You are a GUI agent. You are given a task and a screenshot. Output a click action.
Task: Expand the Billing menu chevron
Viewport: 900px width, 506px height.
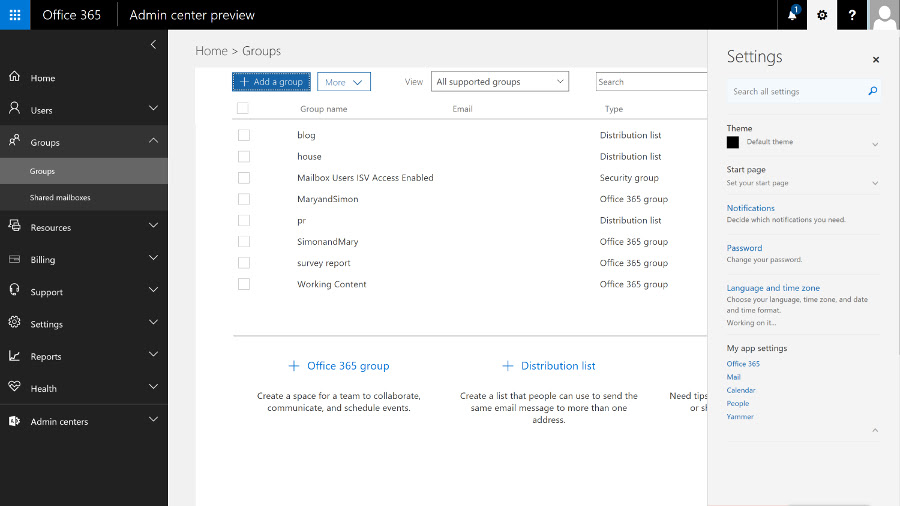pyautogui.click(x=153, y=258)
